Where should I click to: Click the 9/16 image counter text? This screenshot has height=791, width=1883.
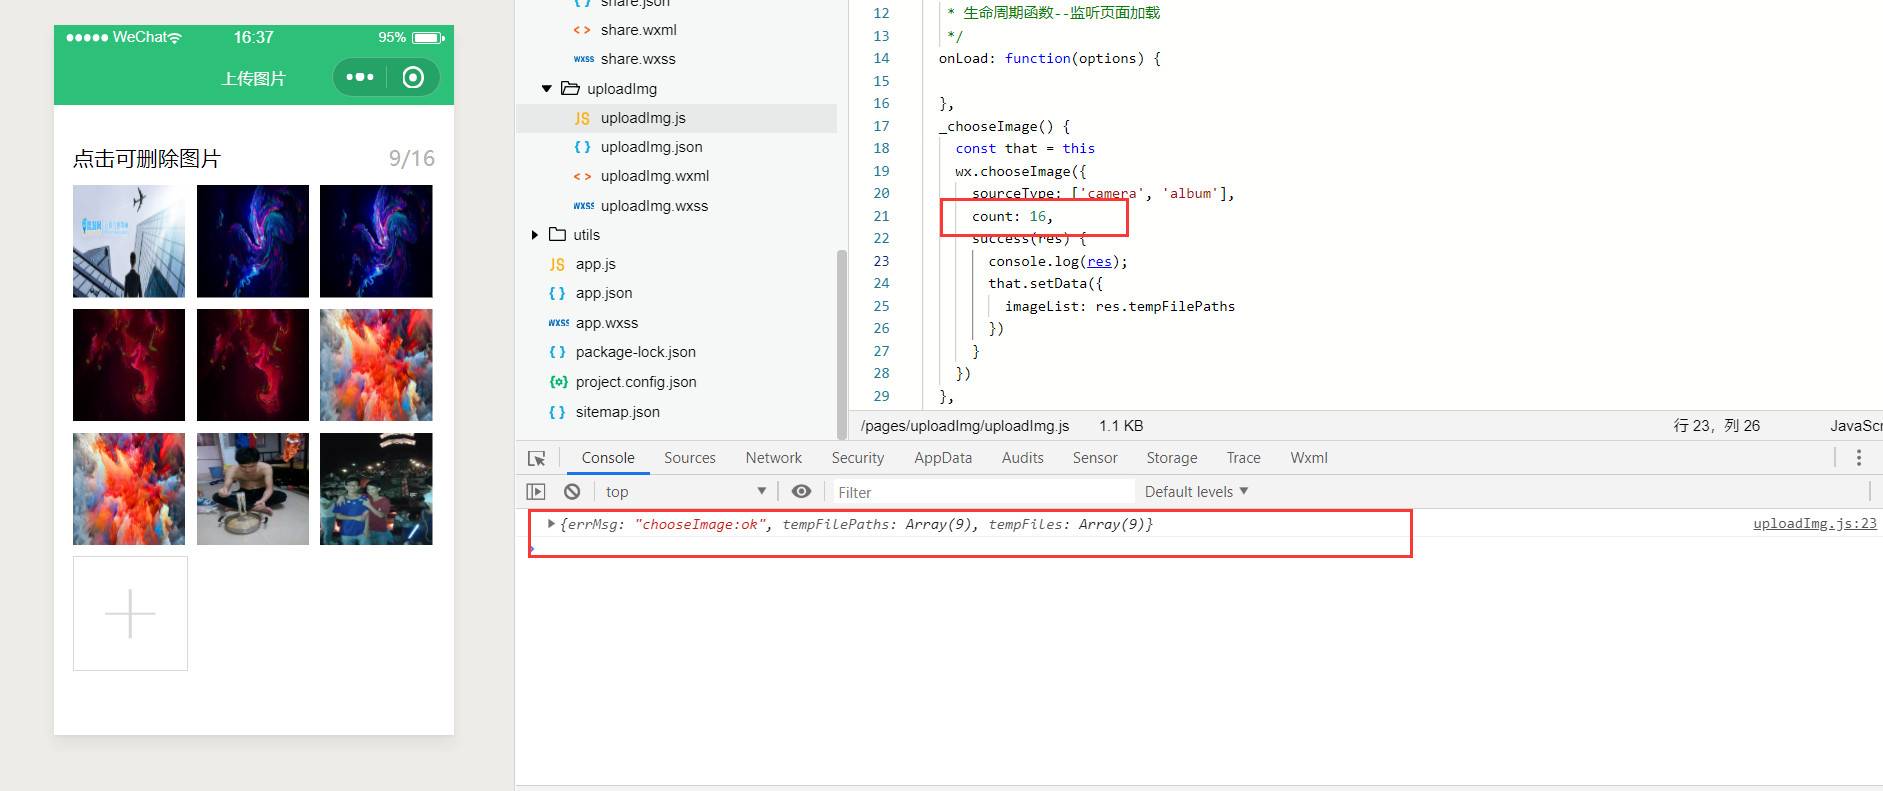pyautogui.click(x=412, y=158)
